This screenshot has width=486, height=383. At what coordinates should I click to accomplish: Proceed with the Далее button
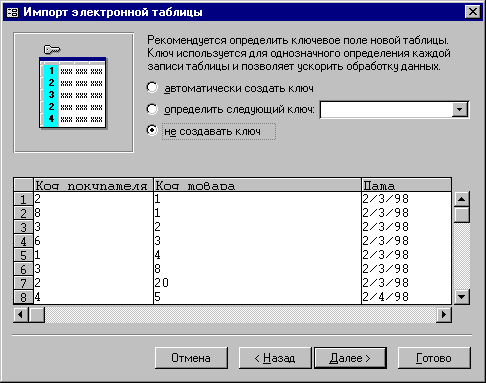coord(350,358)
